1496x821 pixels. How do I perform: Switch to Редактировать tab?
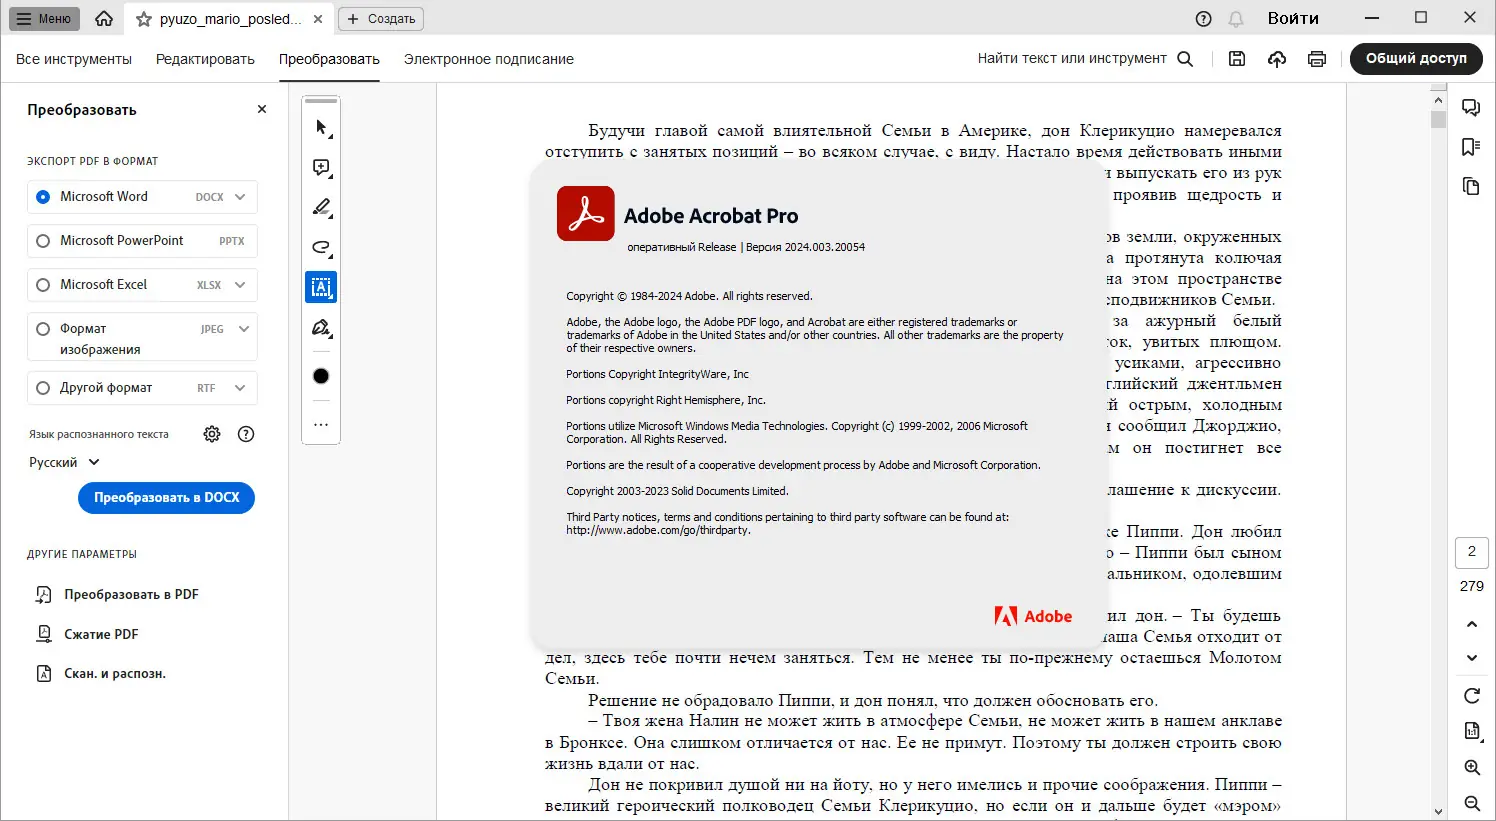point(205,59)
